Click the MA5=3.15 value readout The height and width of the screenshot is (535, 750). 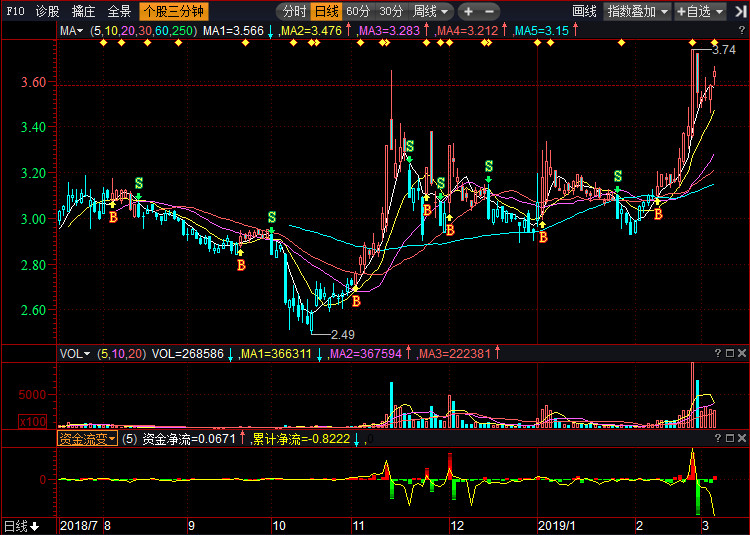tap(542, 31)
